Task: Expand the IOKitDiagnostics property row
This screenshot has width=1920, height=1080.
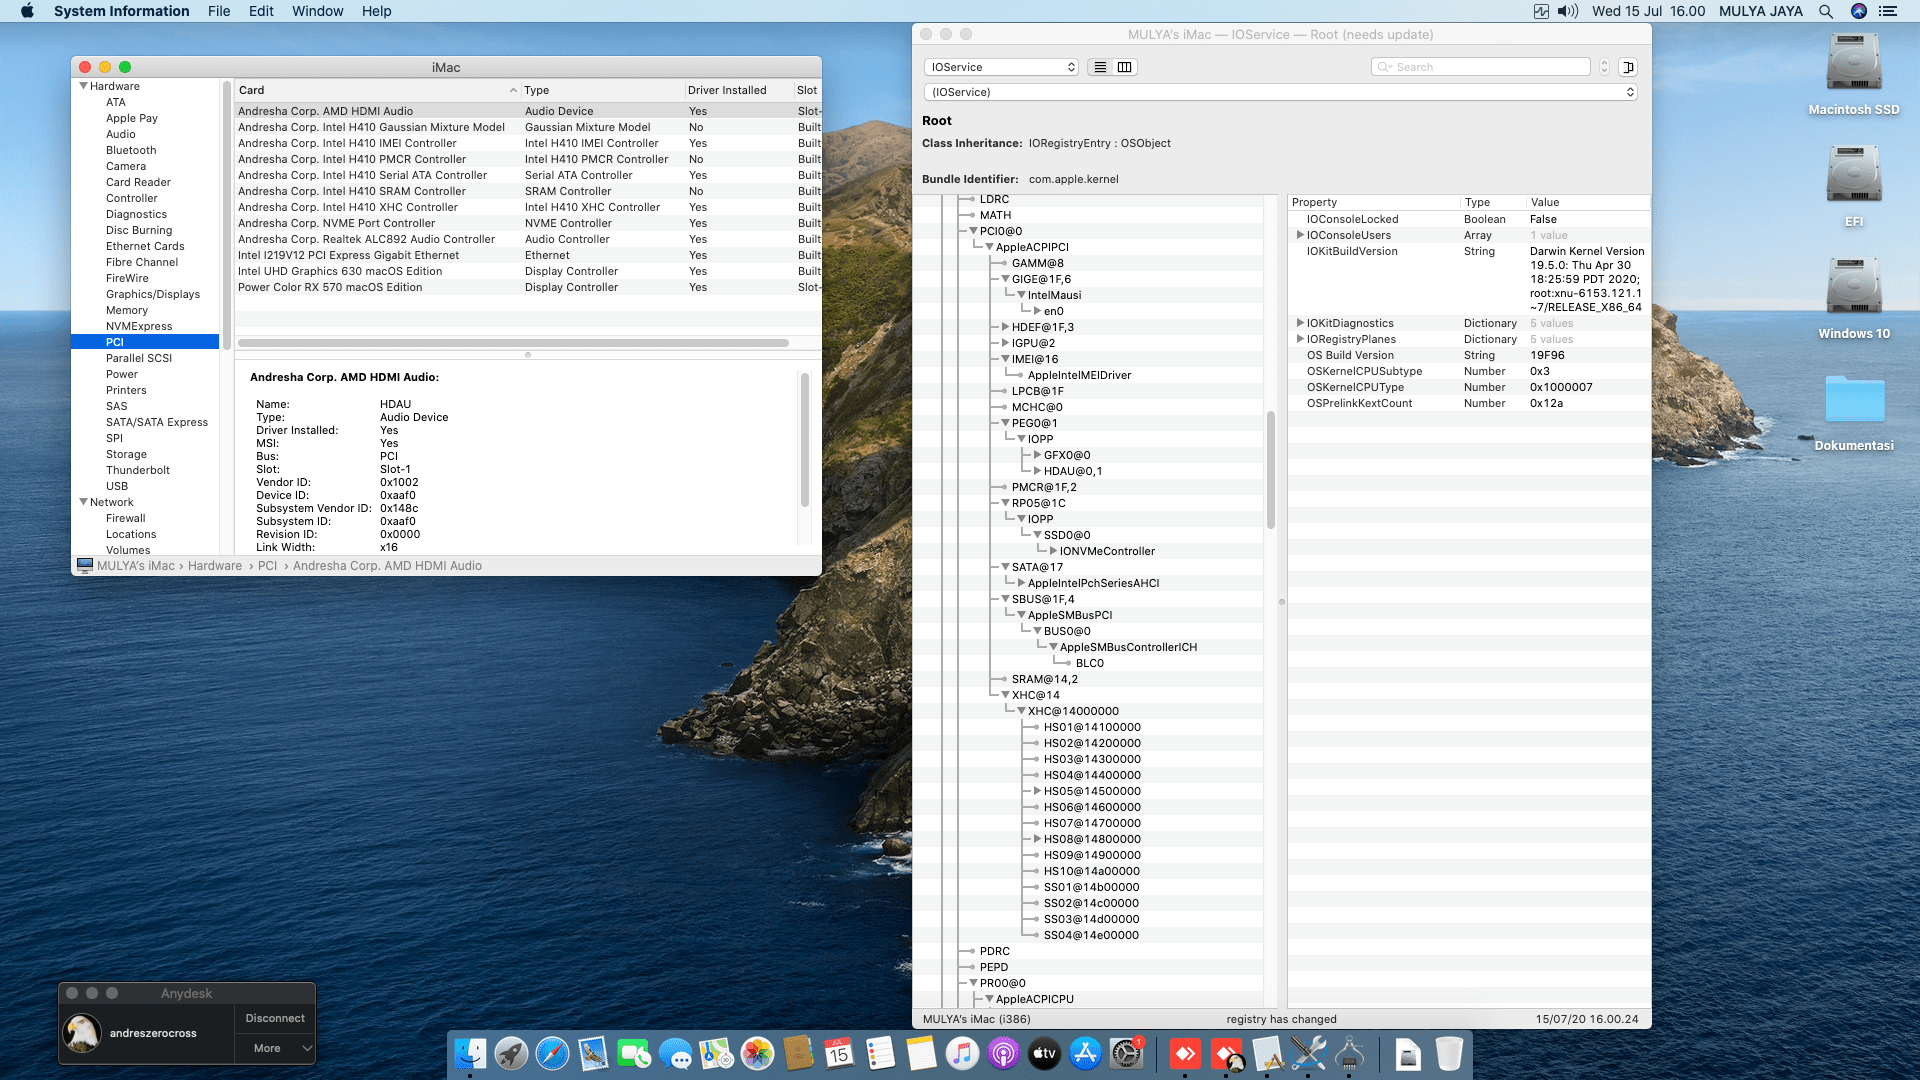Action: point(1300,323)
